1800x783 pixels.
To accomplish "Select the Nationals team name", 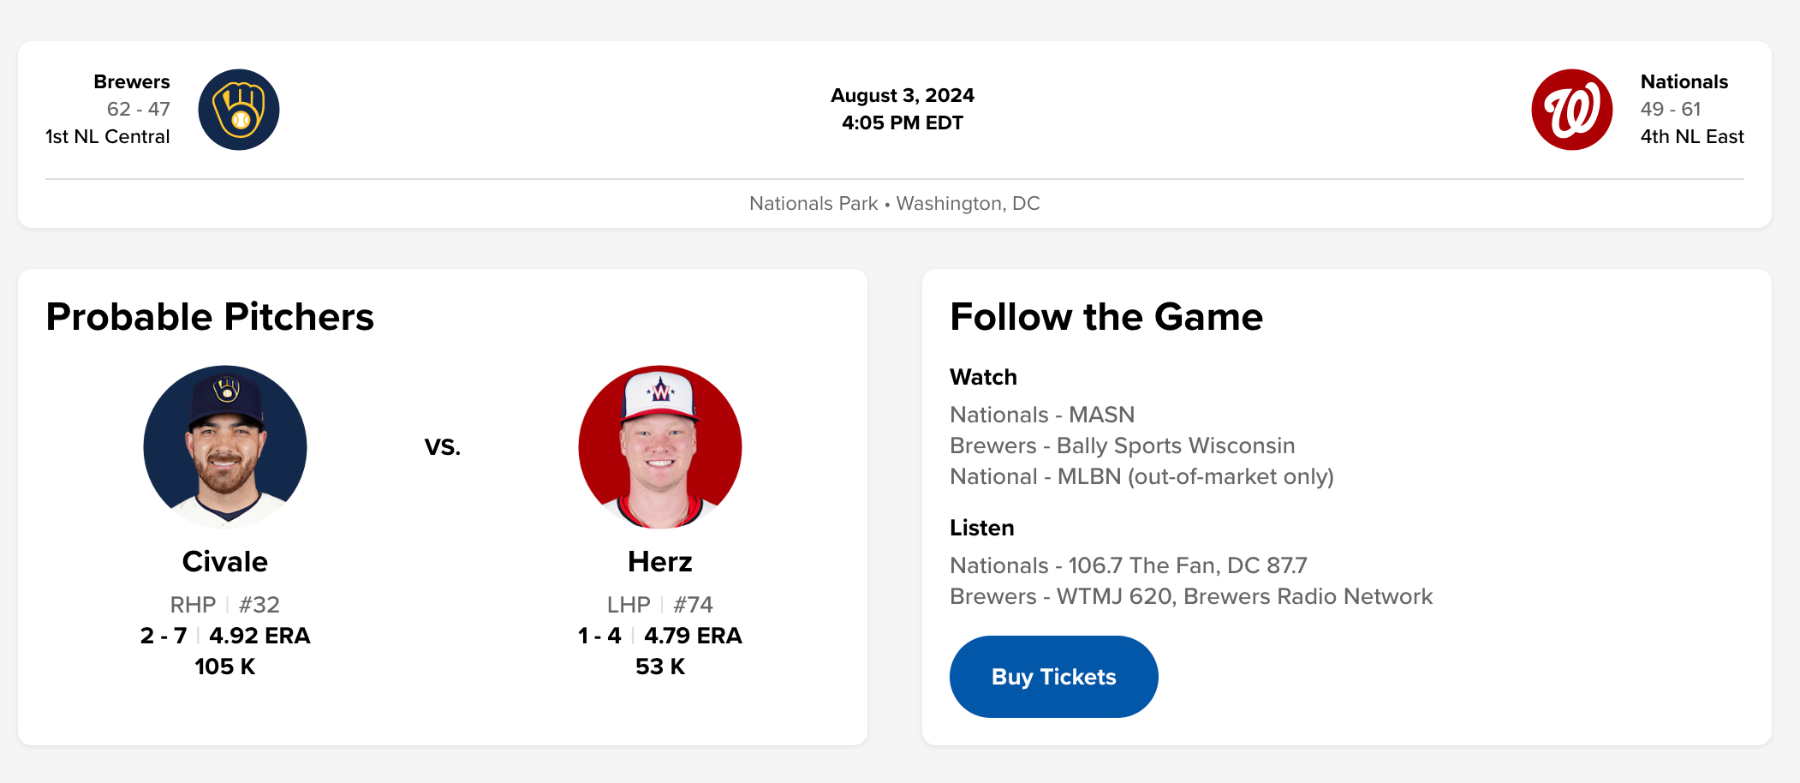I will click(x=1684, y=82).
